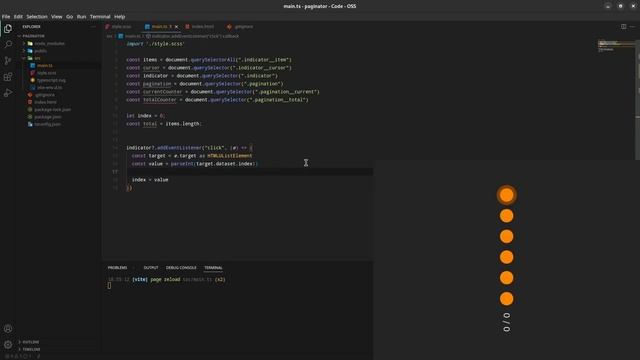Click the import './style.scss' line
640x360 pixels.
click(x=155, y=44)
